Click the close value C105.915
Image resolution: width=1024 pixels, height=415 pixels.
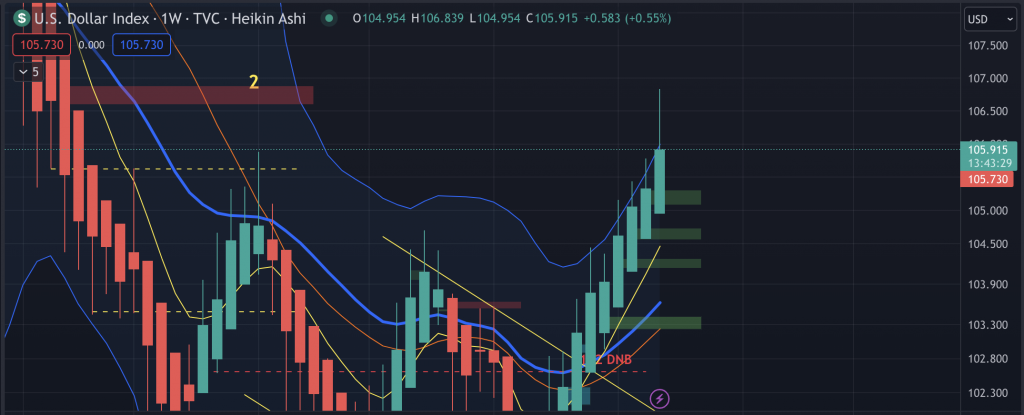click(554, 18)
